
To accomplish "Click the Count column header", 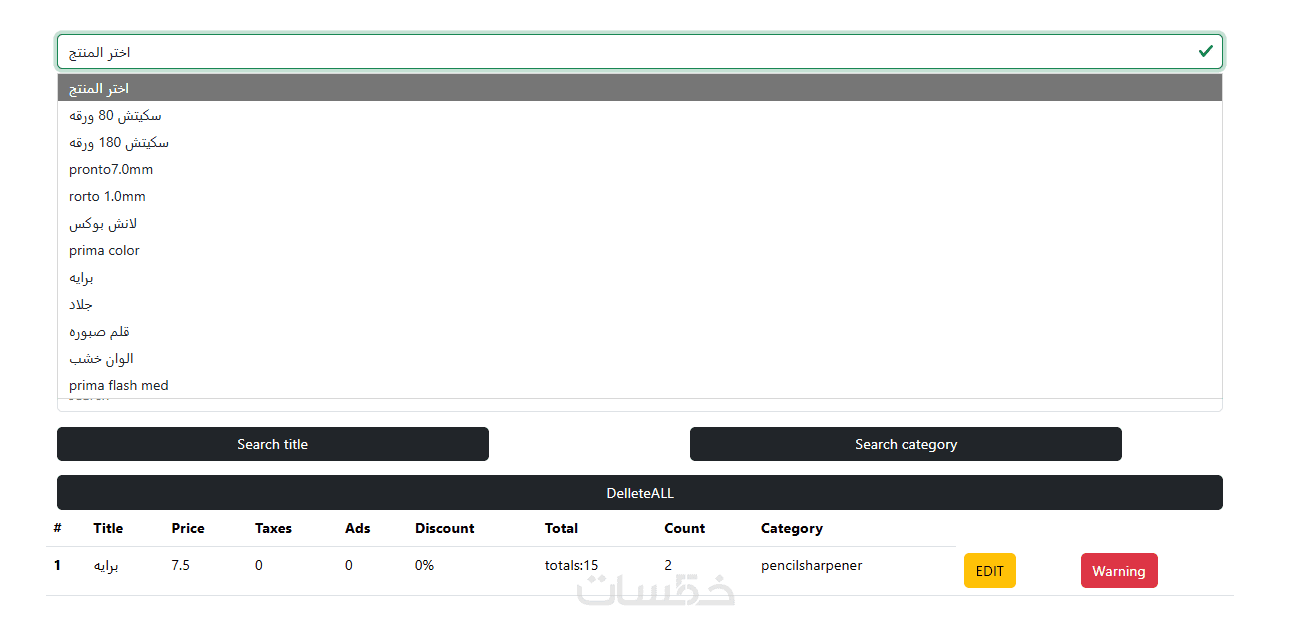I will [x=685, y=528].
